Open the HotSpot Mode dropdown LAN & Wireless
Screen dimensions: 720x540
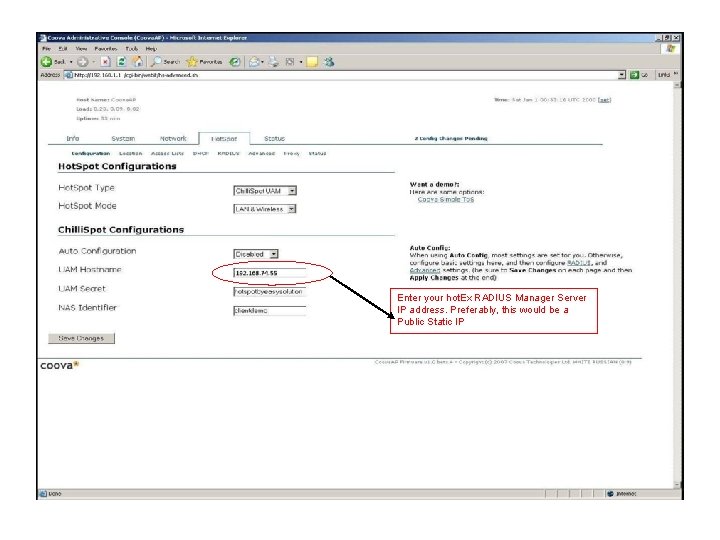click(265, 209)
